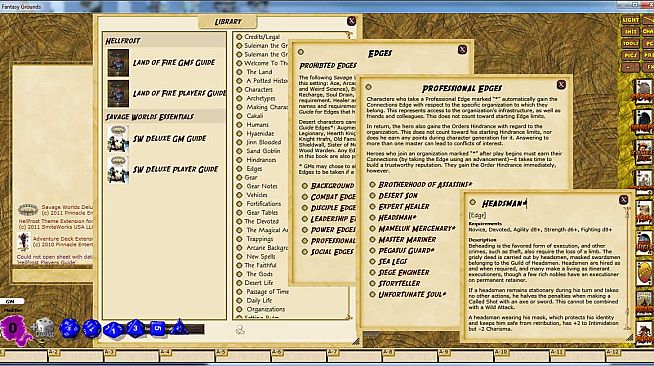Select SW Deluxe GM Guide module
Image resolution: width=654 pixels, height=366 pixels.
169,138
